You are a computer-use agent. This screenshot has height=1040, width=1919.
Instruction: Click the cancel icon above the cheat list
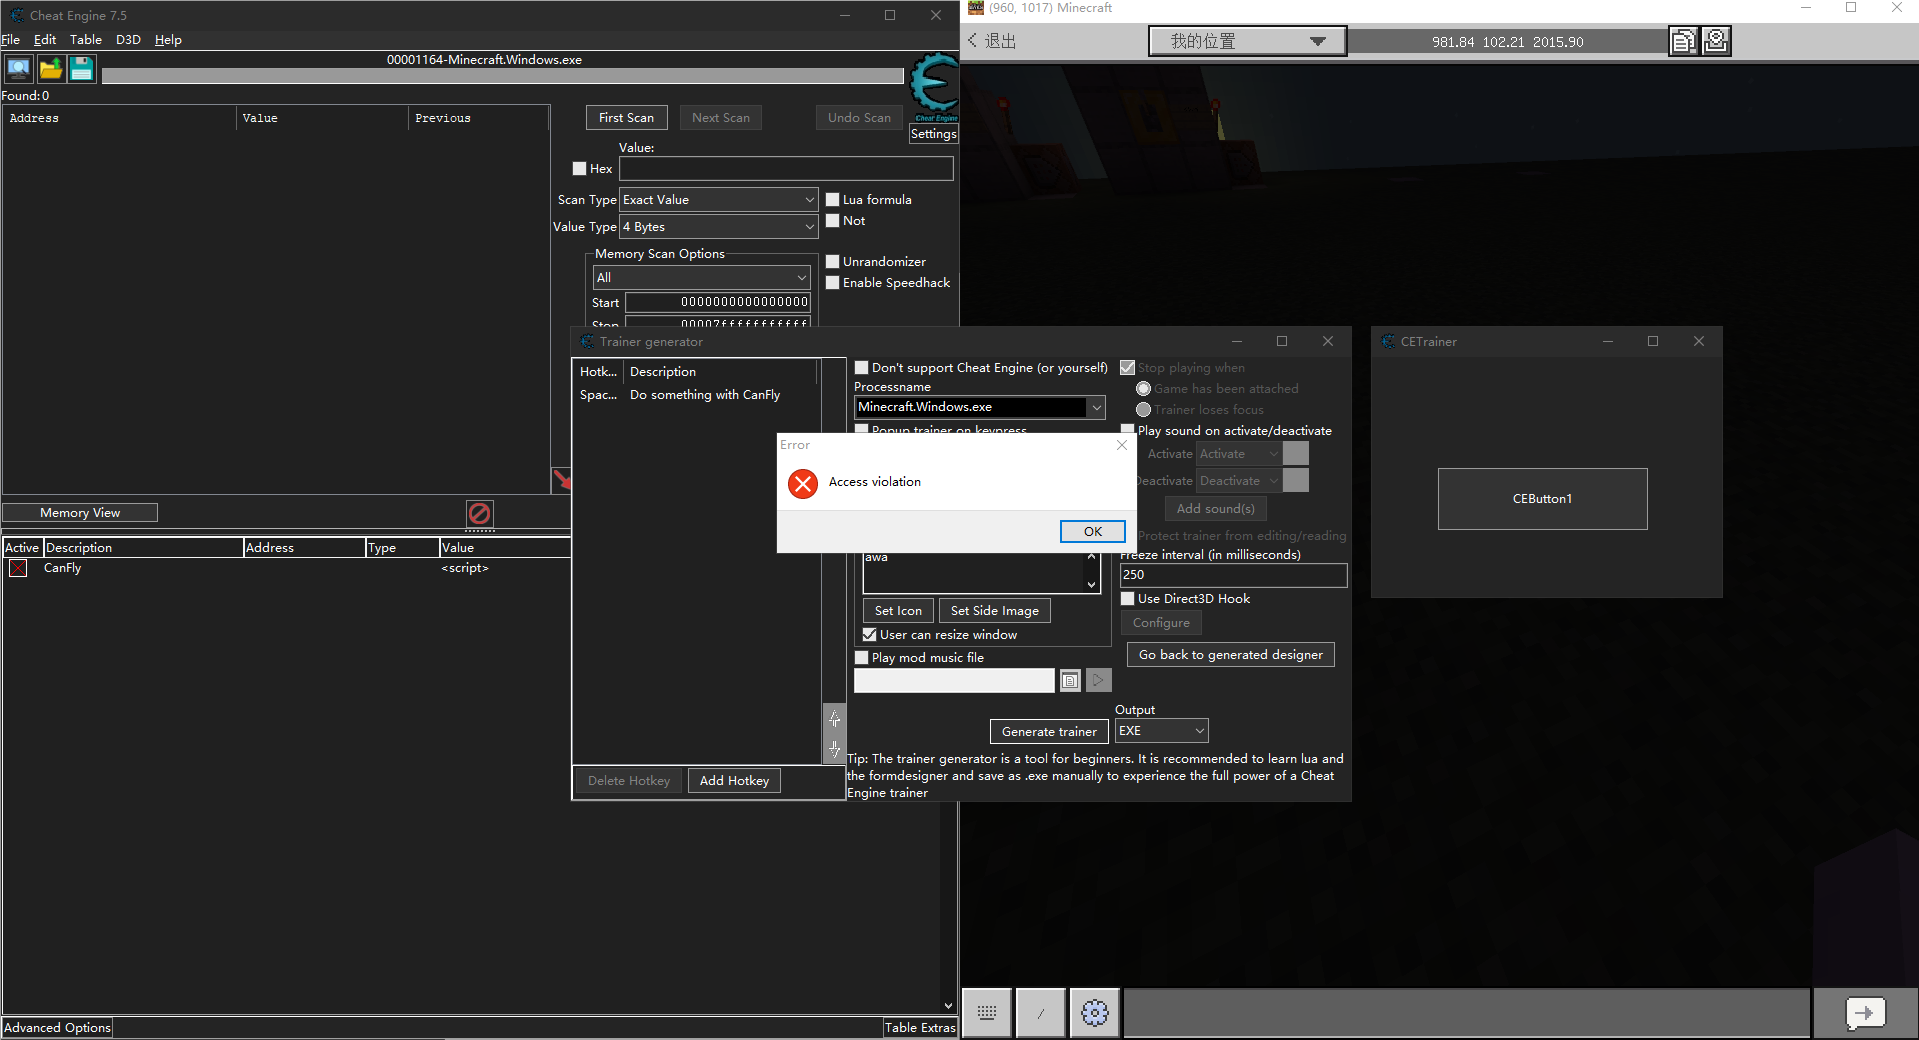click(x=479, y=515)
